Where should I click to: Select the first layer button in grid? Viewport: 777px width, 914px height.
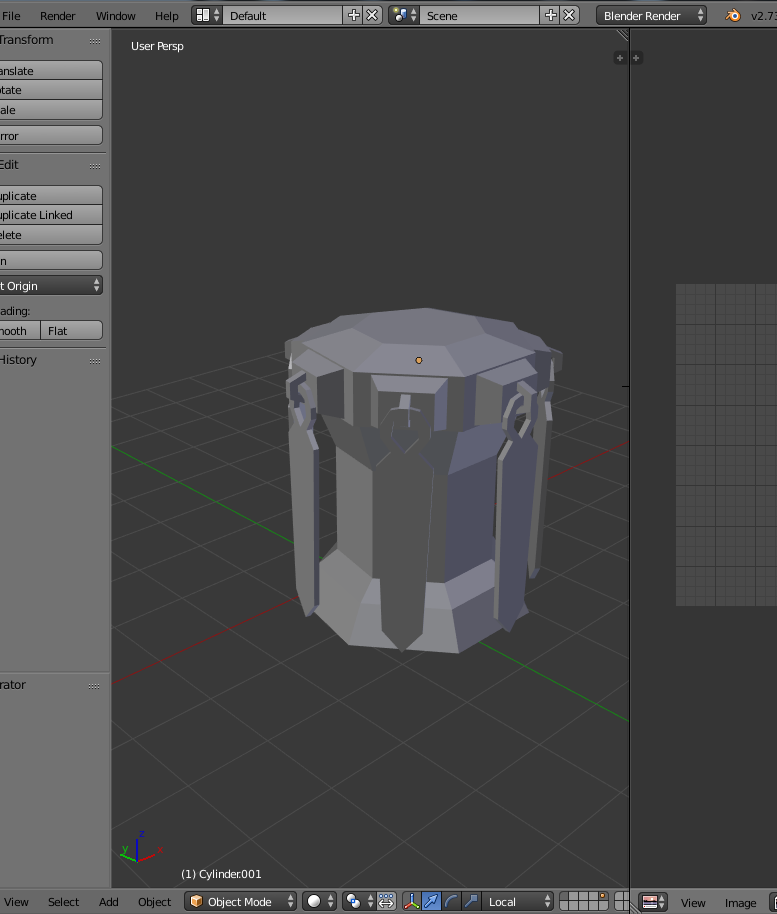click(565, 897)
